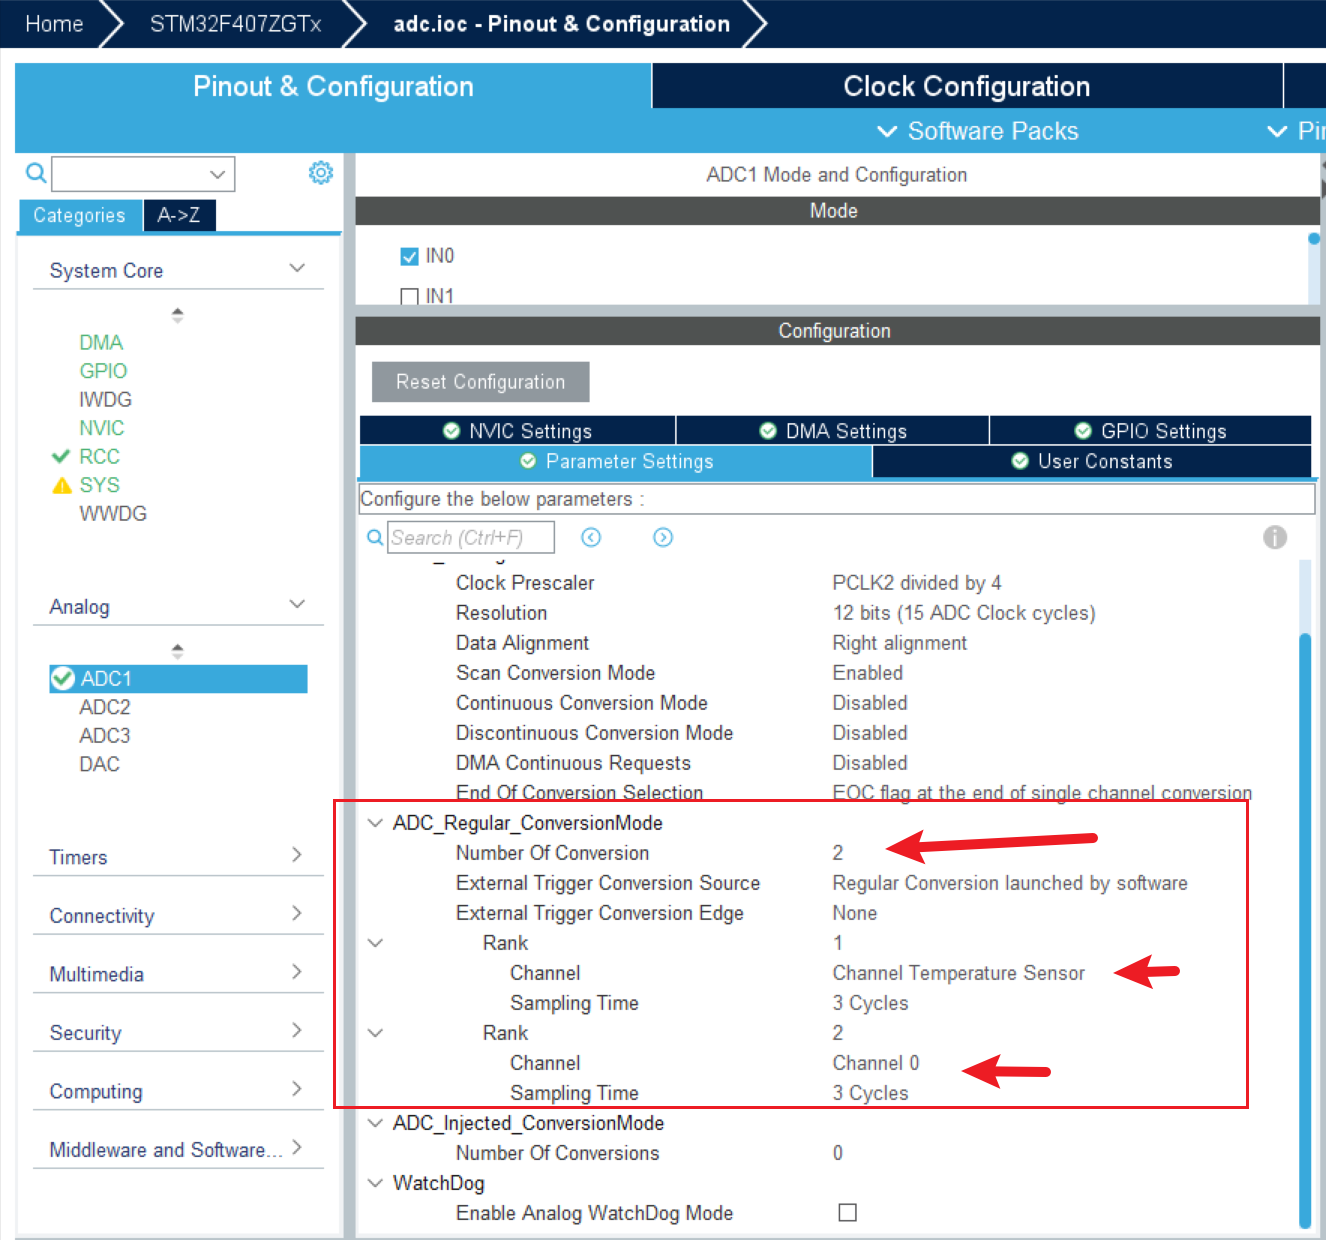Screen dimensions: 1326x1240
Task: Switch to the Clock Configuration tab
Action: pos(967,86)
